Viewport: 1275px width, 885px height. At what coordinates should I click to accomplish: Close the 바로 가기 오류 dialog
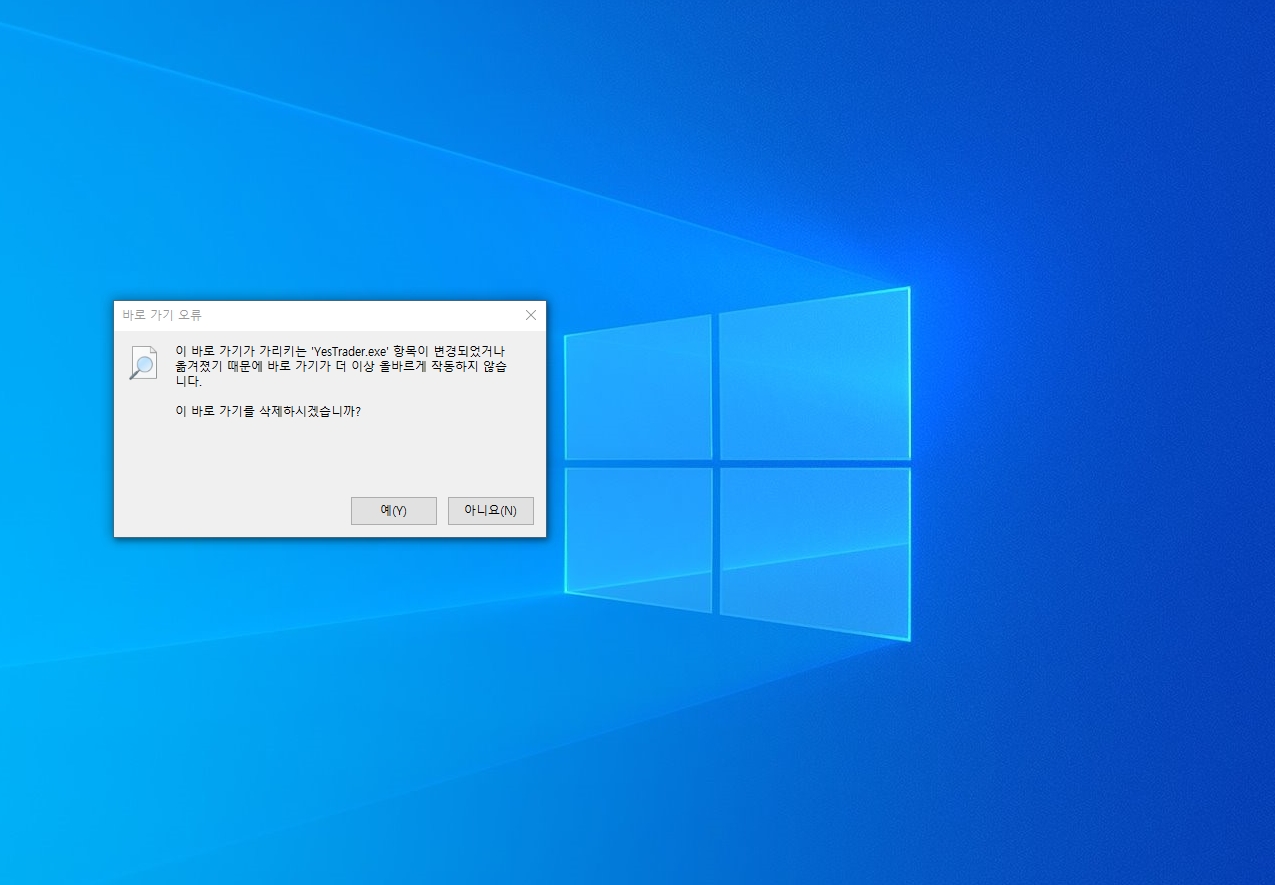[x=530, y=315]
